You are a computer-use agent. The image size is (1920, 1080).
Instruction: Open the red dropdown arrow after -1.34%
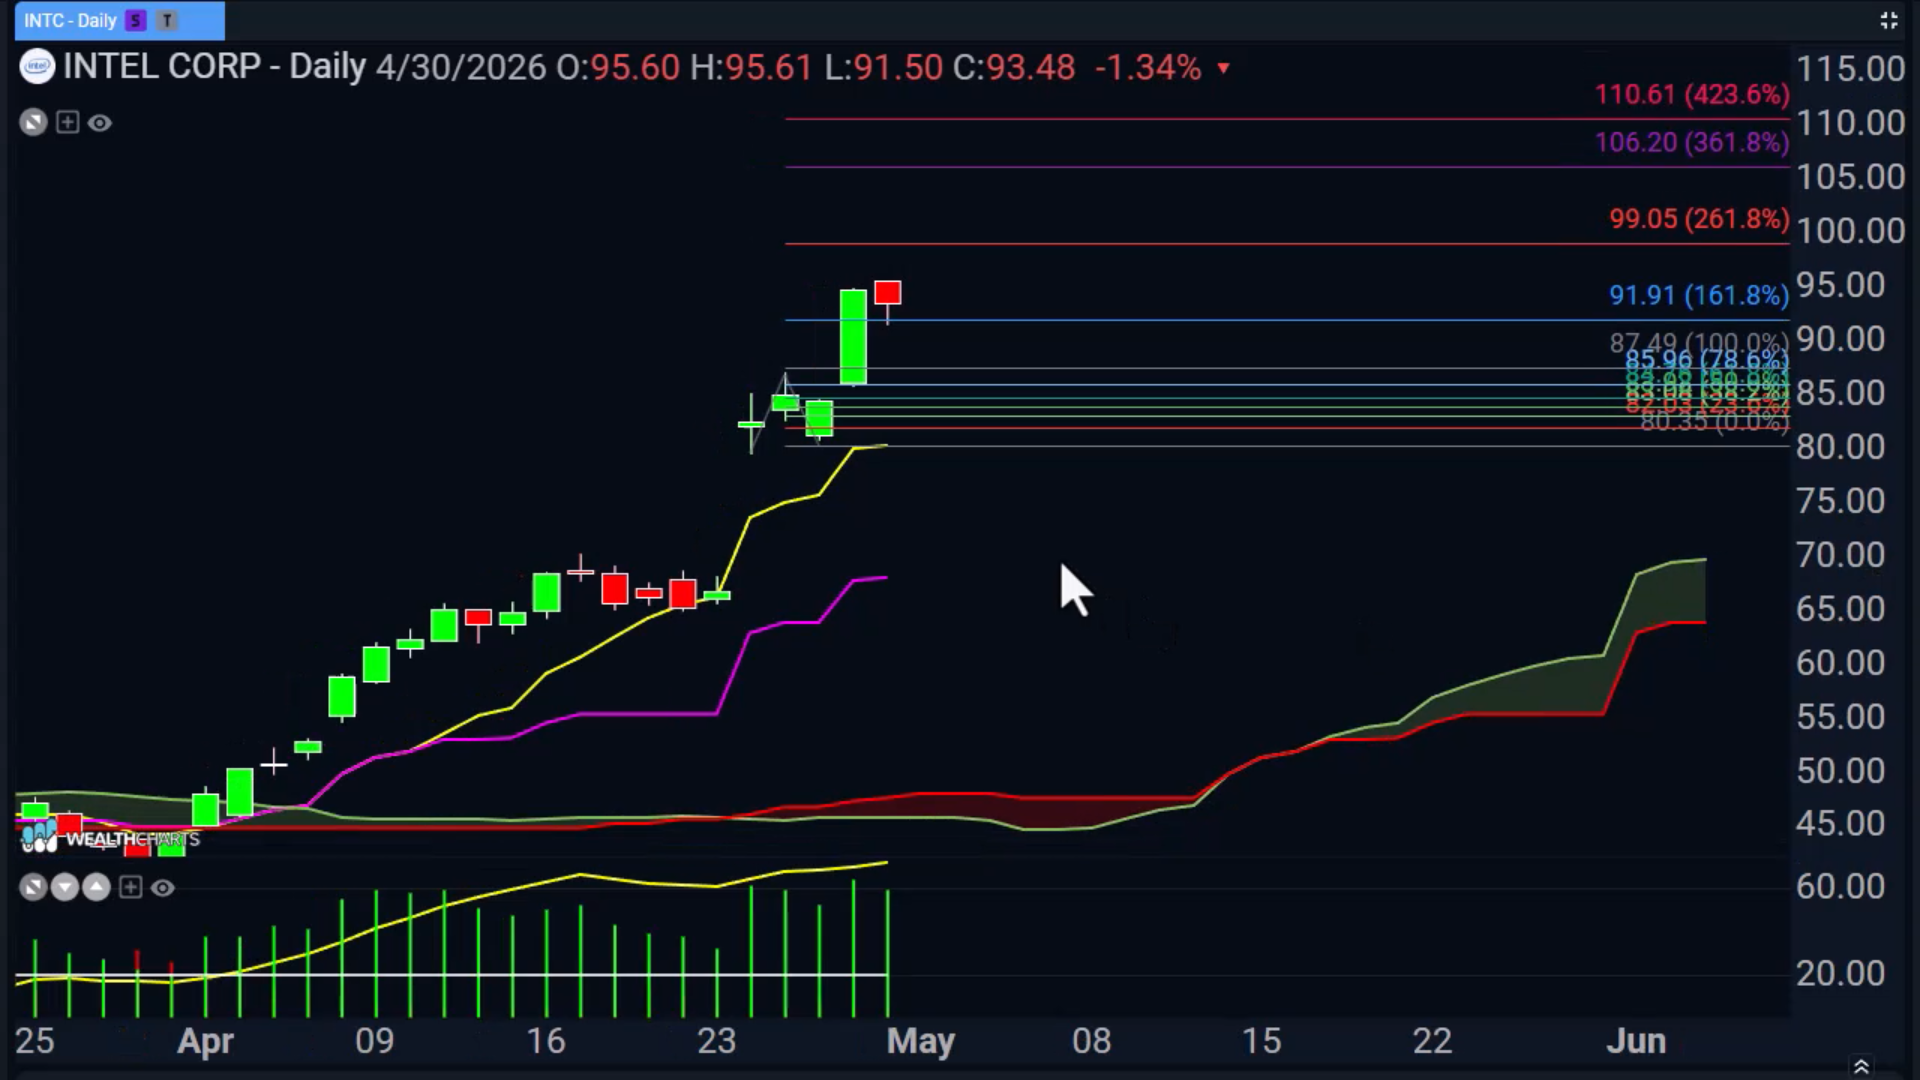coord(1223,69)
